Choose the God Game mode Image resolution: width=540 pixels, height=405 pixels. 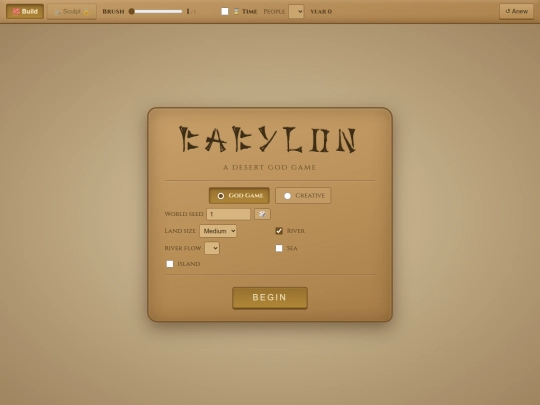tap(239, 196)
